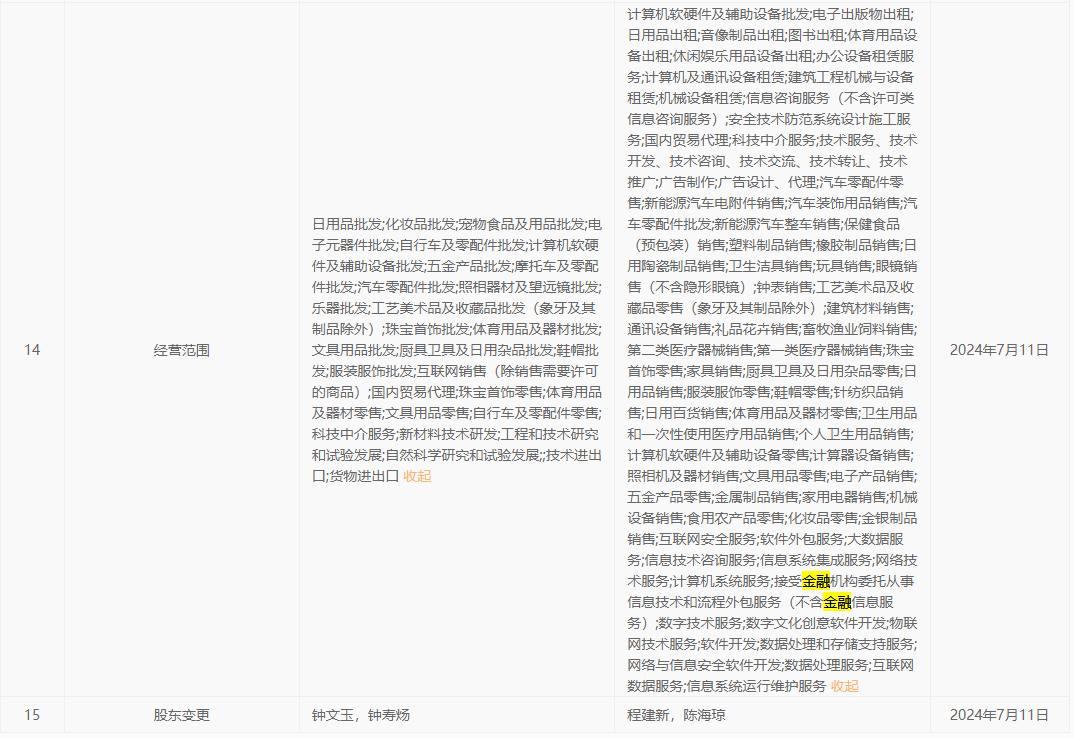Select 钟文玉，钟寿炀 previous shareholders cell
Image resolution: width=1074 pixels, height=738 pixels.
(x=456, y=715)
